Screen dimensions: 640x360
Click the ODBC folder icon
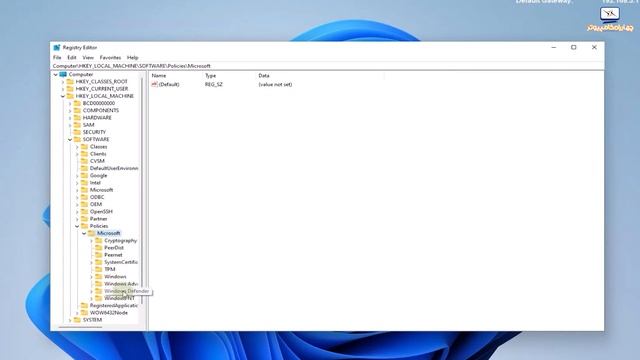[x=84, y=197]
